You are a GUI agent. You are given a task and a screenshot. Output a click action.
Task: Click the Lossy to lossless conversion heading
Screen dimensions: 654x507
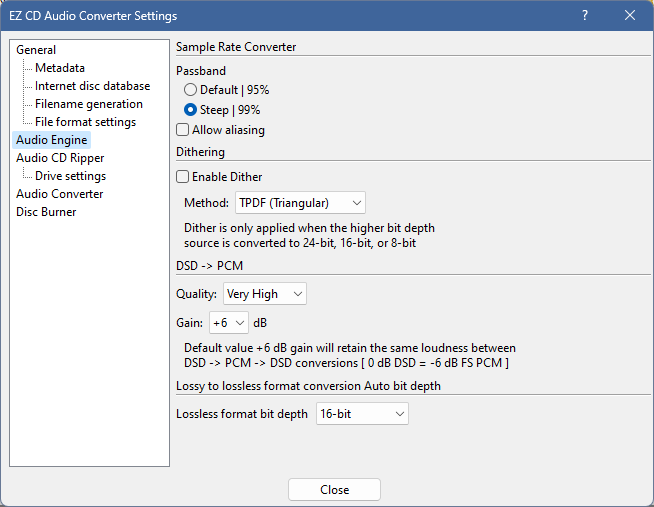[x=308, y=386]
